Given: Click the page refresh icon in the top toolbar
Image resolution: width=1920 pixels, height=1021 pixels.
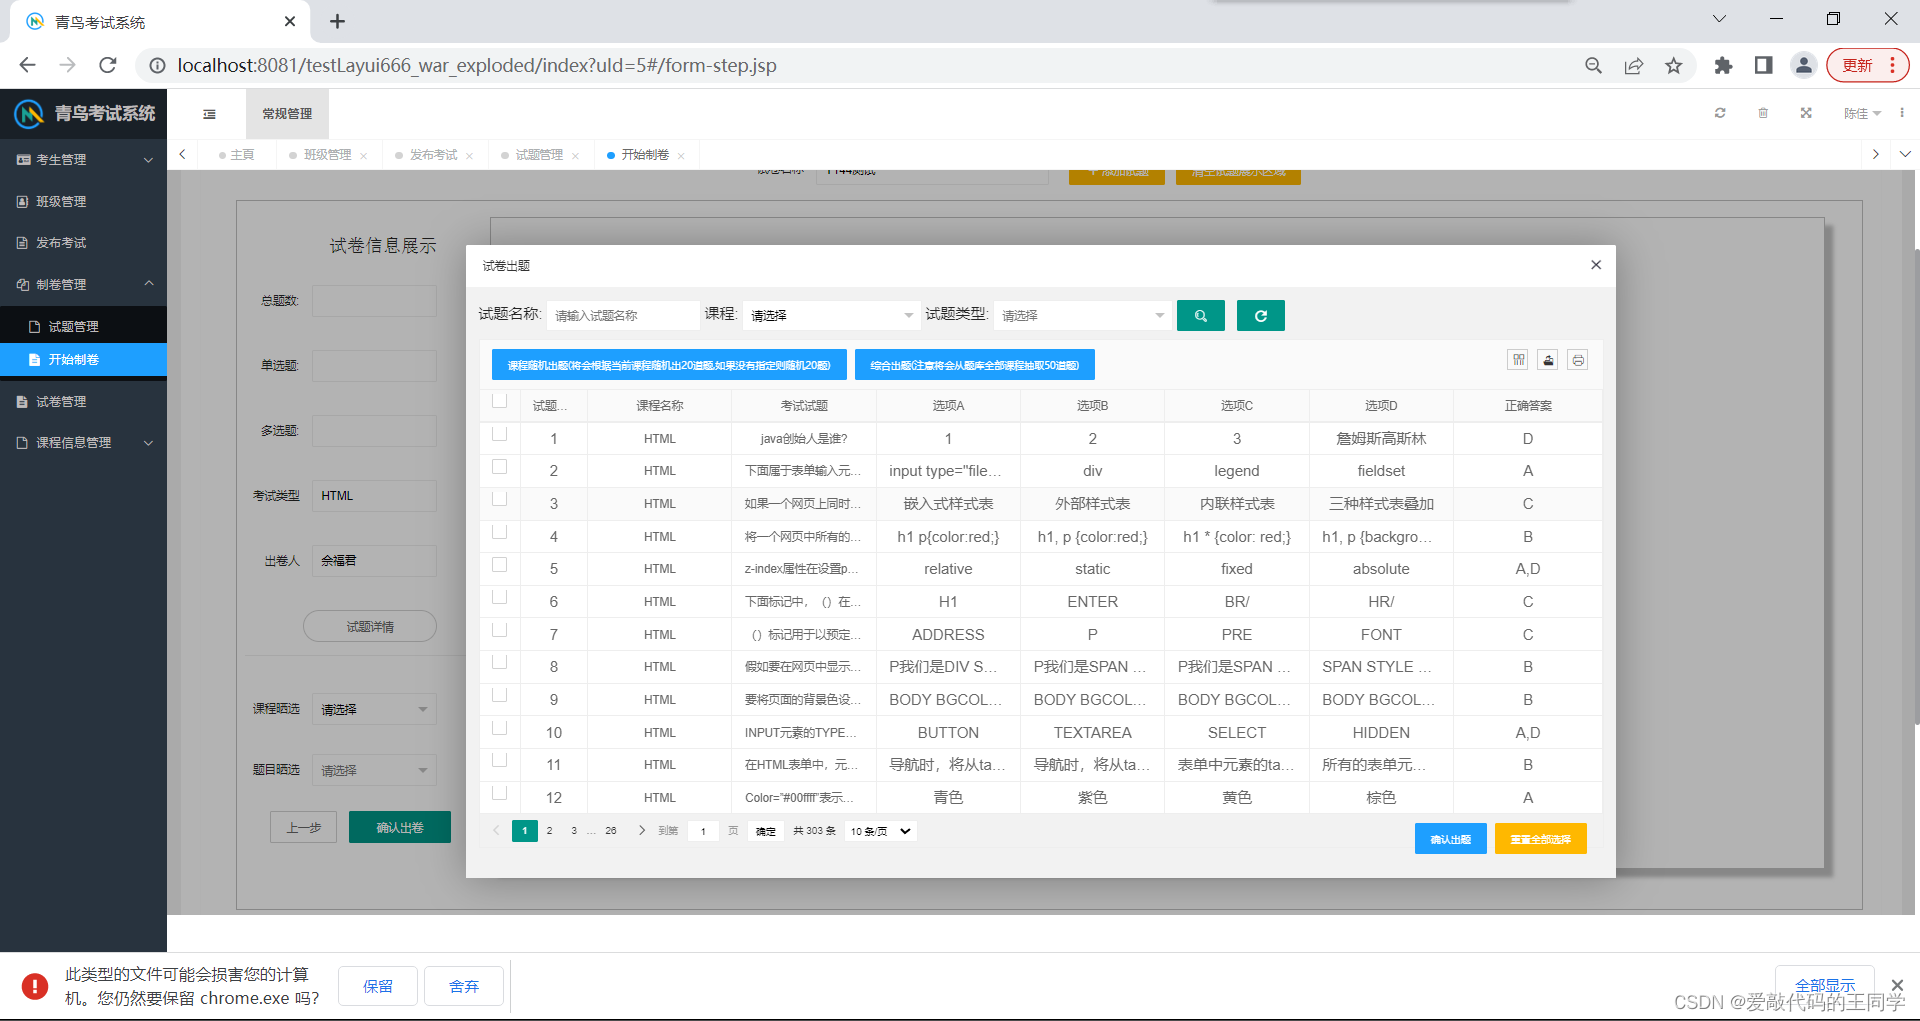Looking at the screenshot, I should tap(1720, 113).
